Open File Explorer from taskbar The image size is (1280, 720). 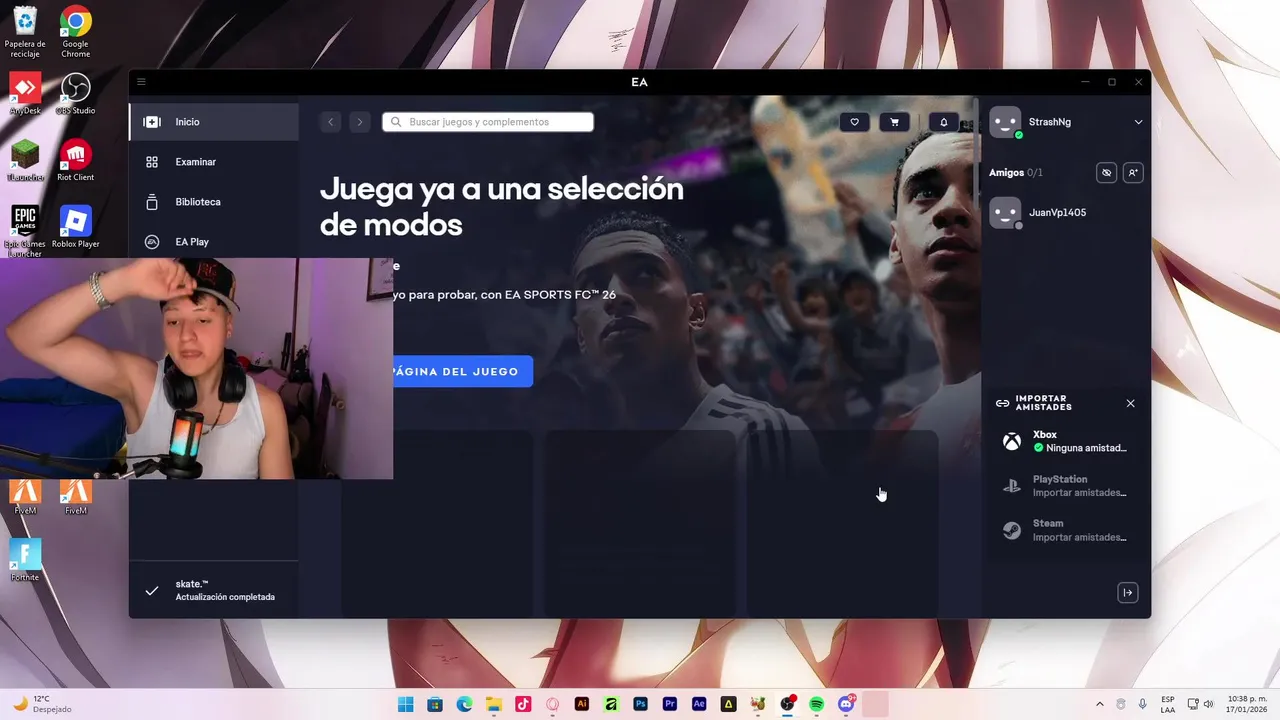(x=493, y=704)
